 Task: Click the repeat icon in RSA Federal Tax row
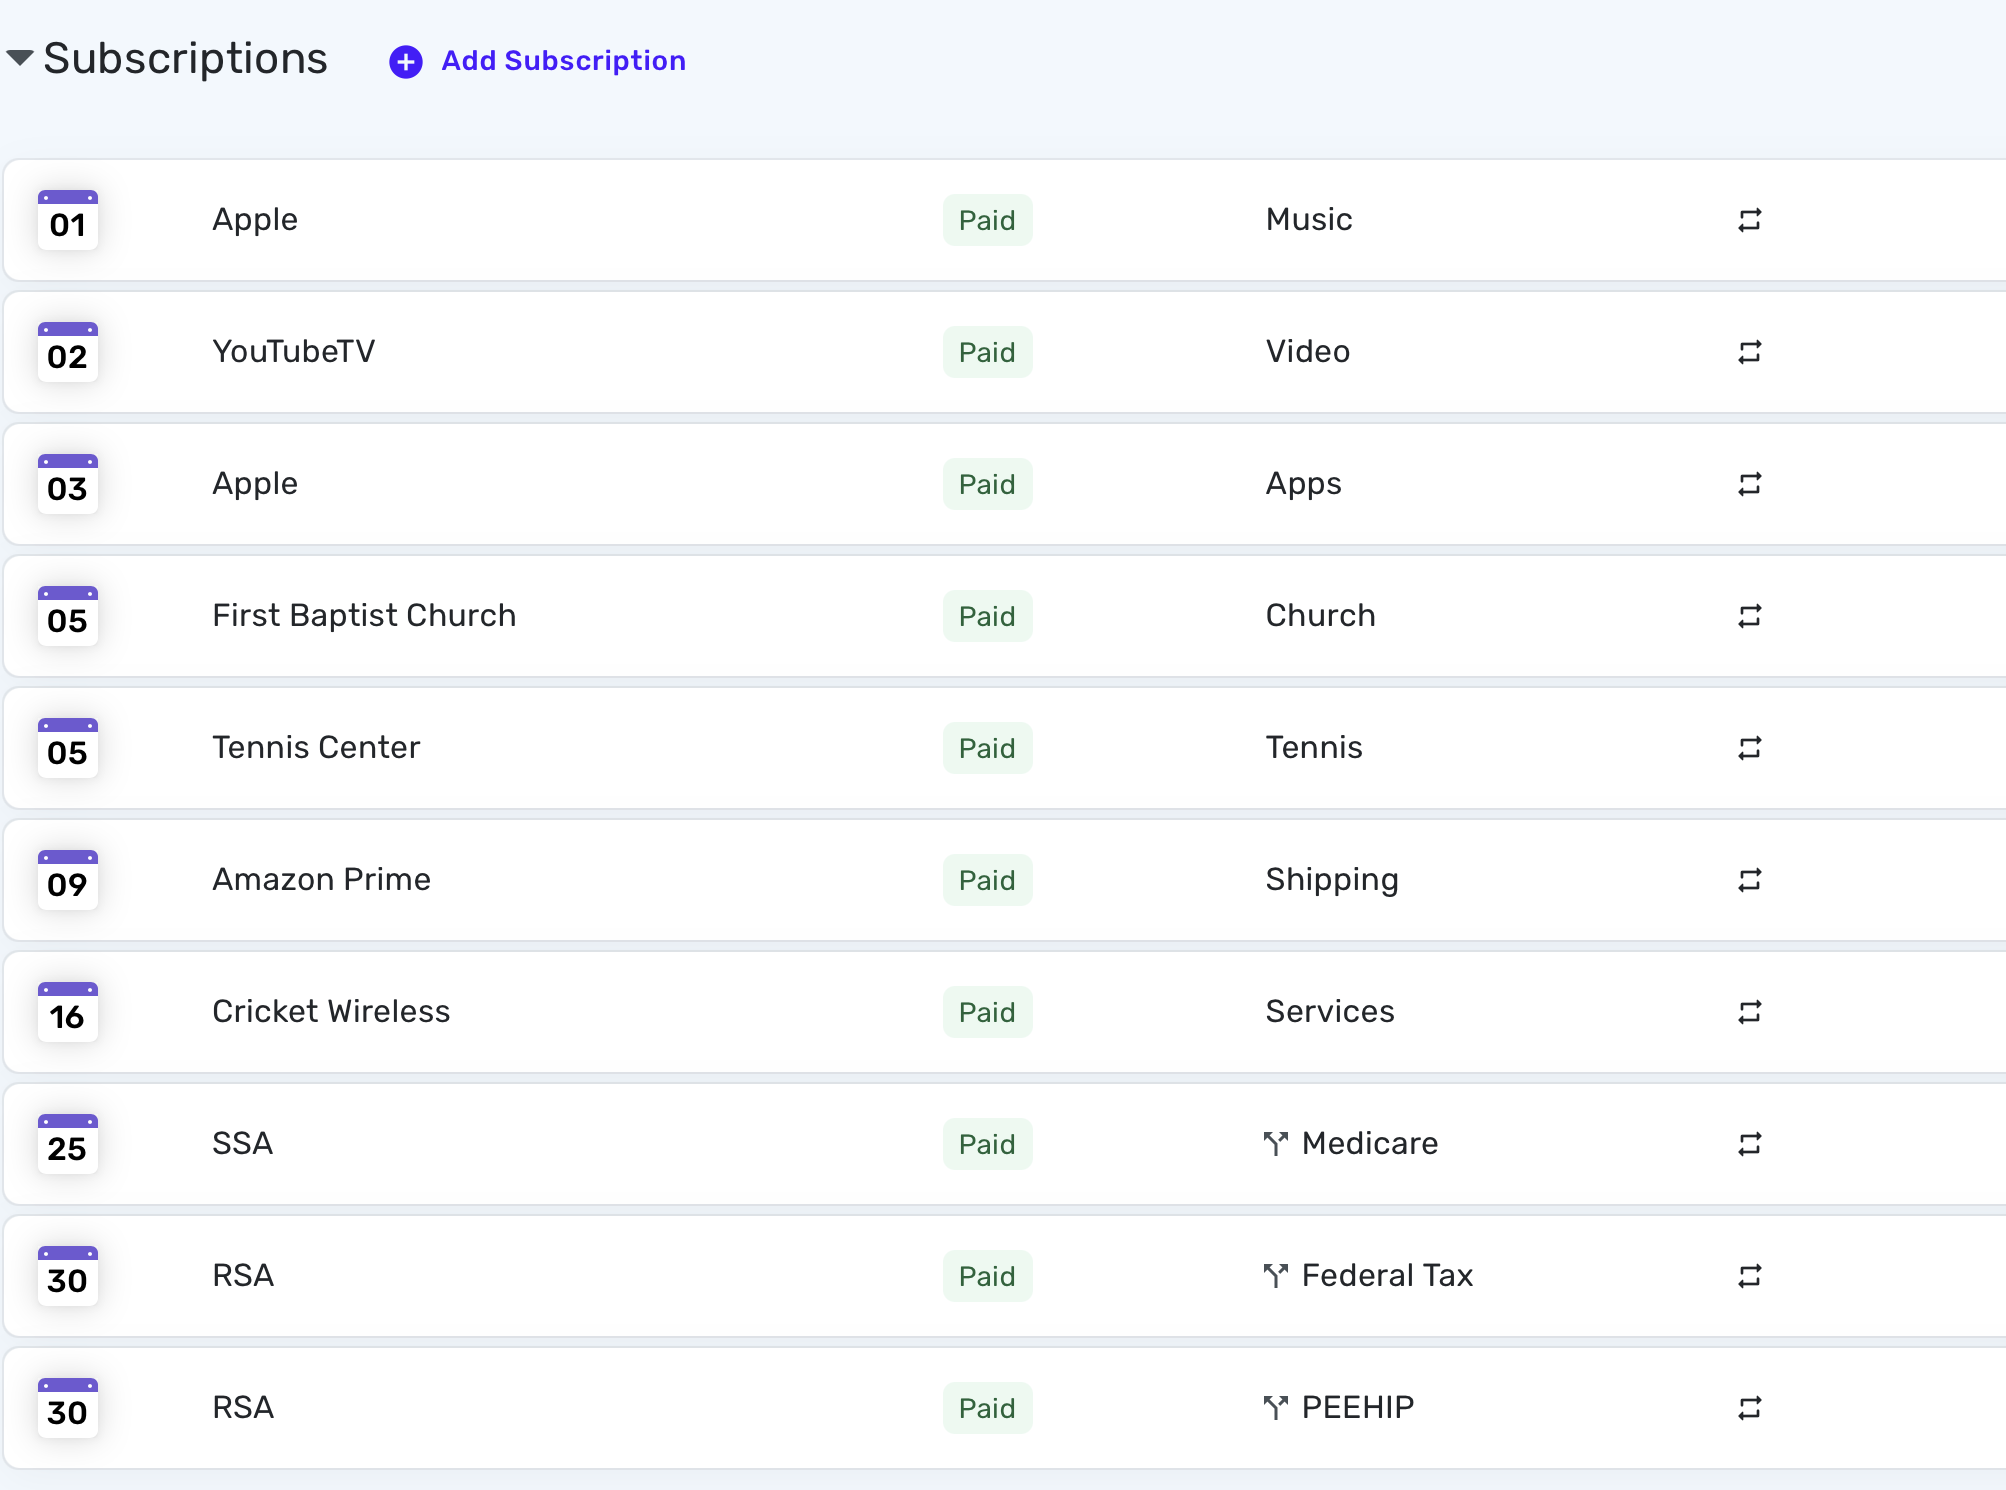pyautogui.click(x=1750, y=1276)
